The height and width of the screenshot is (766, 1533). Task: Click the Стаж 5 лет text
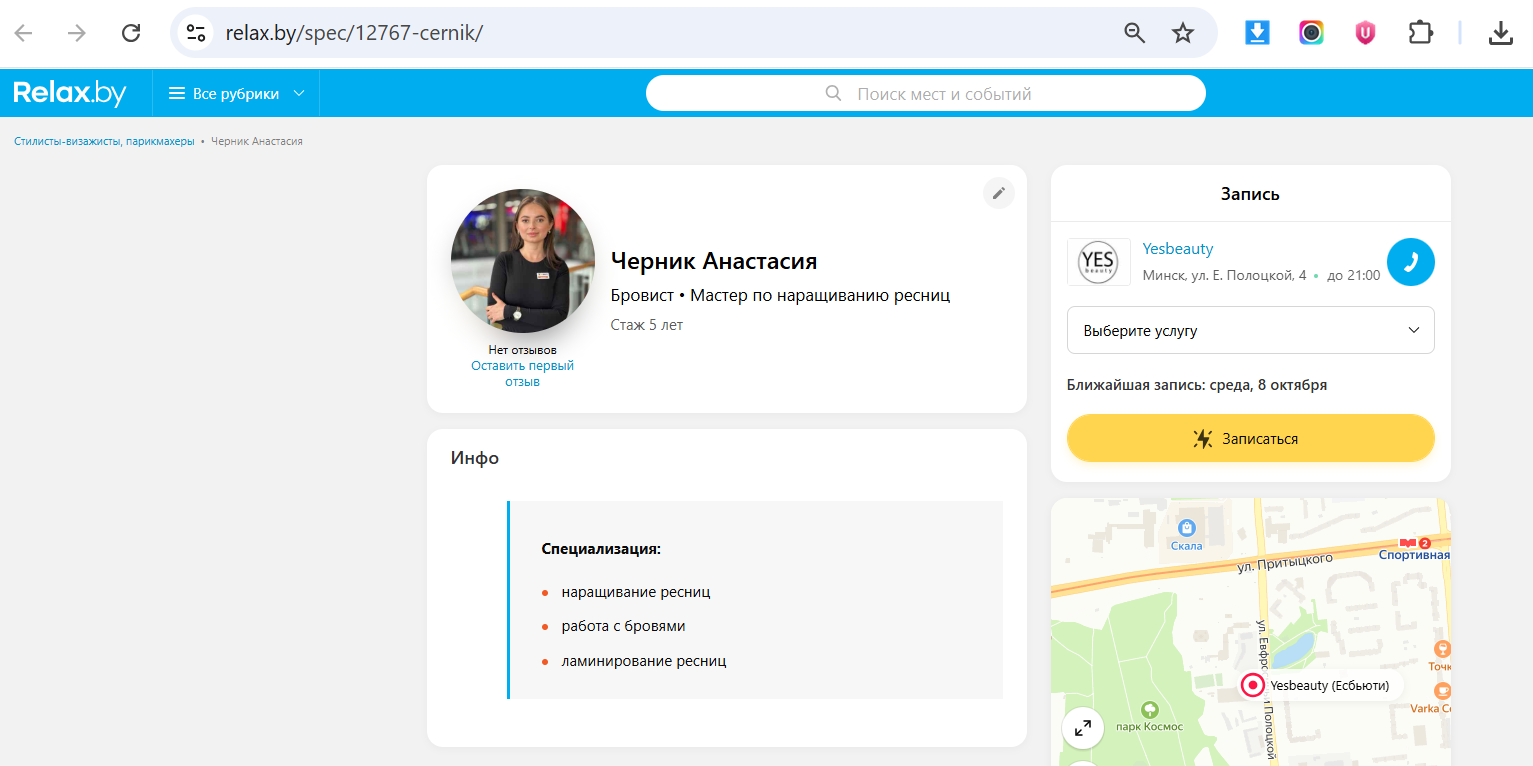[647, 325]
